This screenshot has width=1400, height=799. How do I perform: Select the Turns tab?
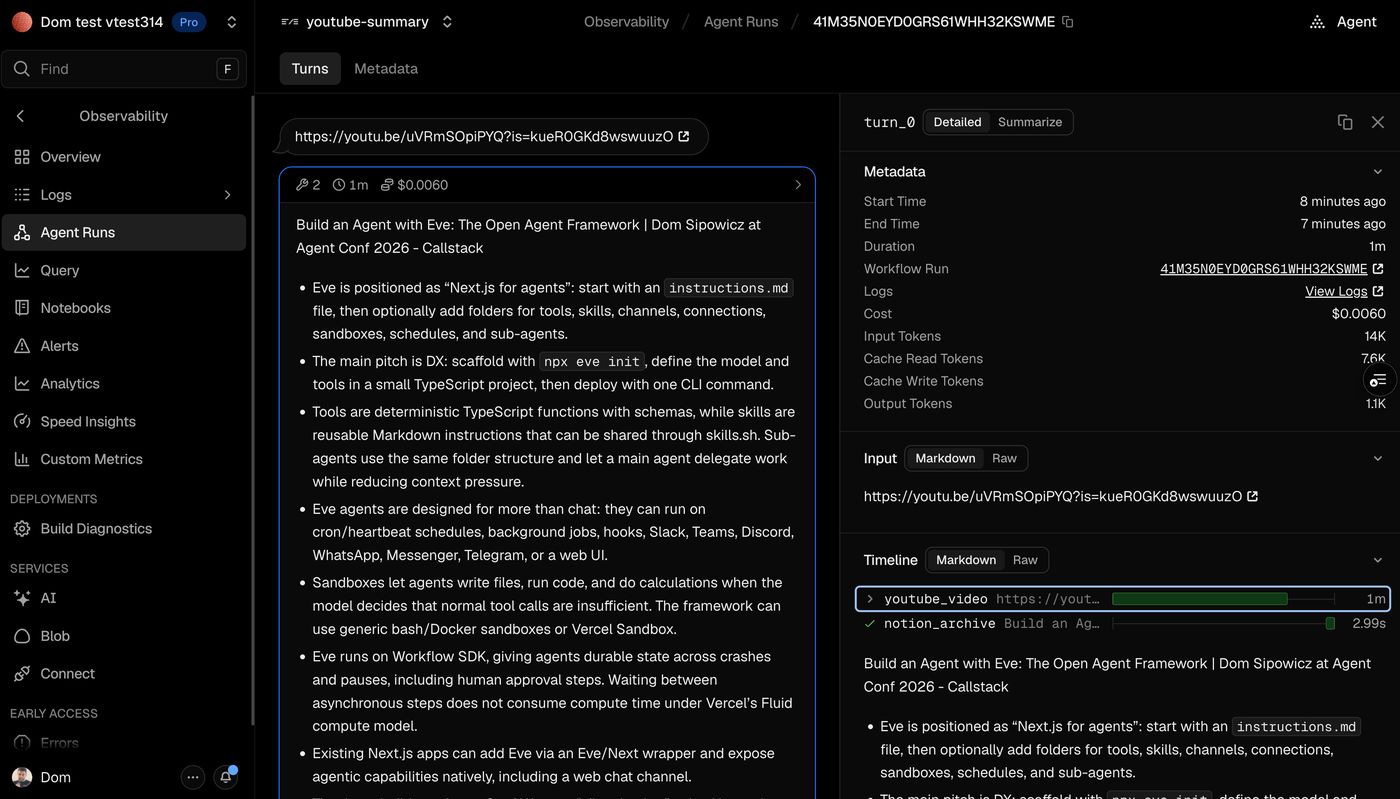coord(310,69)
